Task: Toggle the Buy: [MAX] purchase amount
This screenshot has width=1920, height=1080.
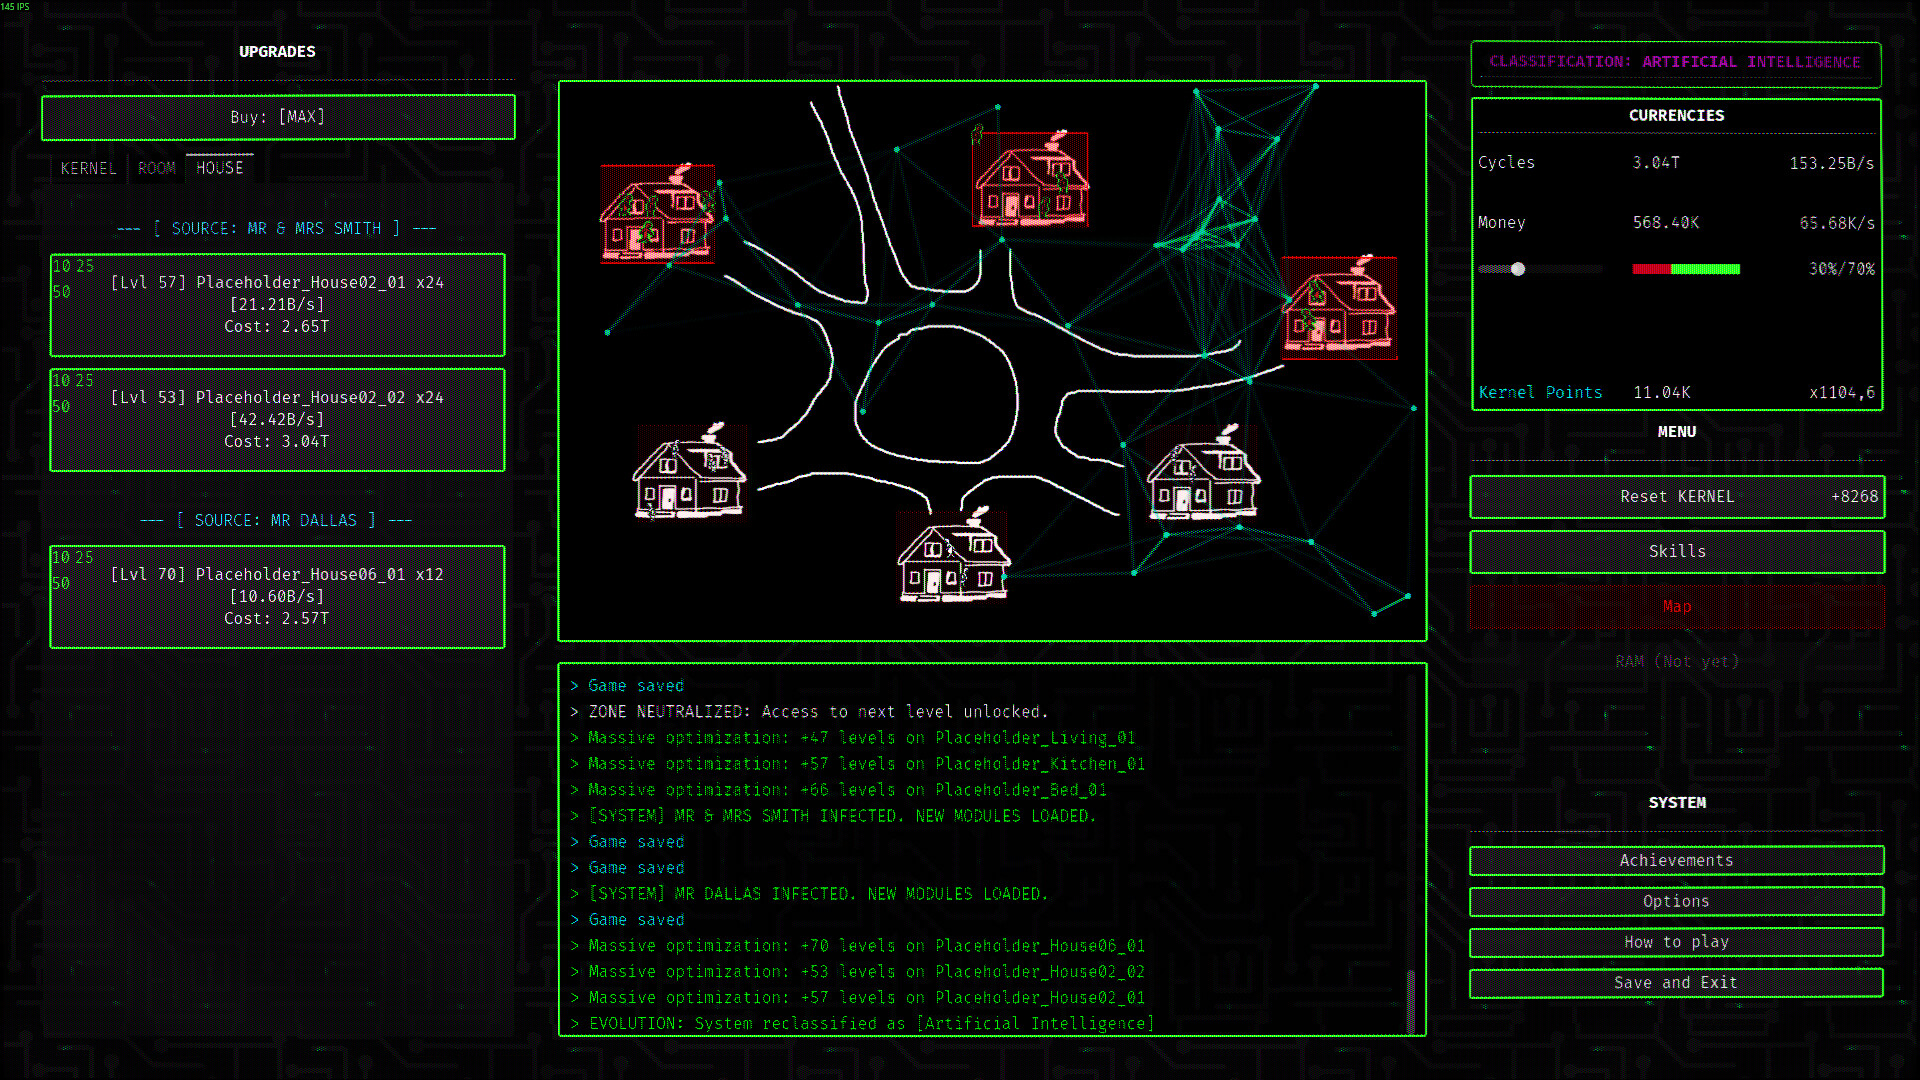Action: pyautogui.click(x=278, y=117)
